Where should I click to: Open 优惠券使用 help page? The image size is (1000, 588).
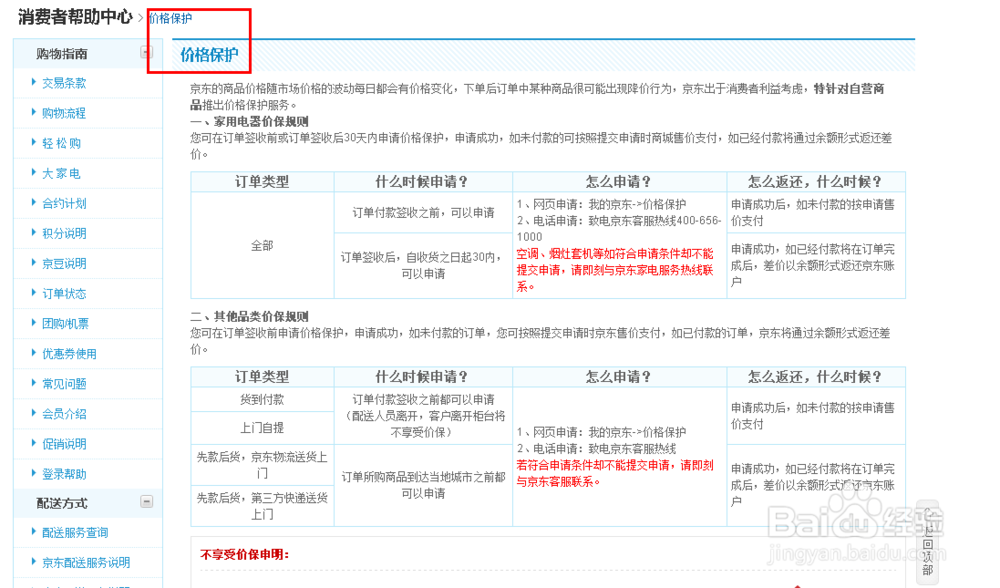[x=69, y=353]
